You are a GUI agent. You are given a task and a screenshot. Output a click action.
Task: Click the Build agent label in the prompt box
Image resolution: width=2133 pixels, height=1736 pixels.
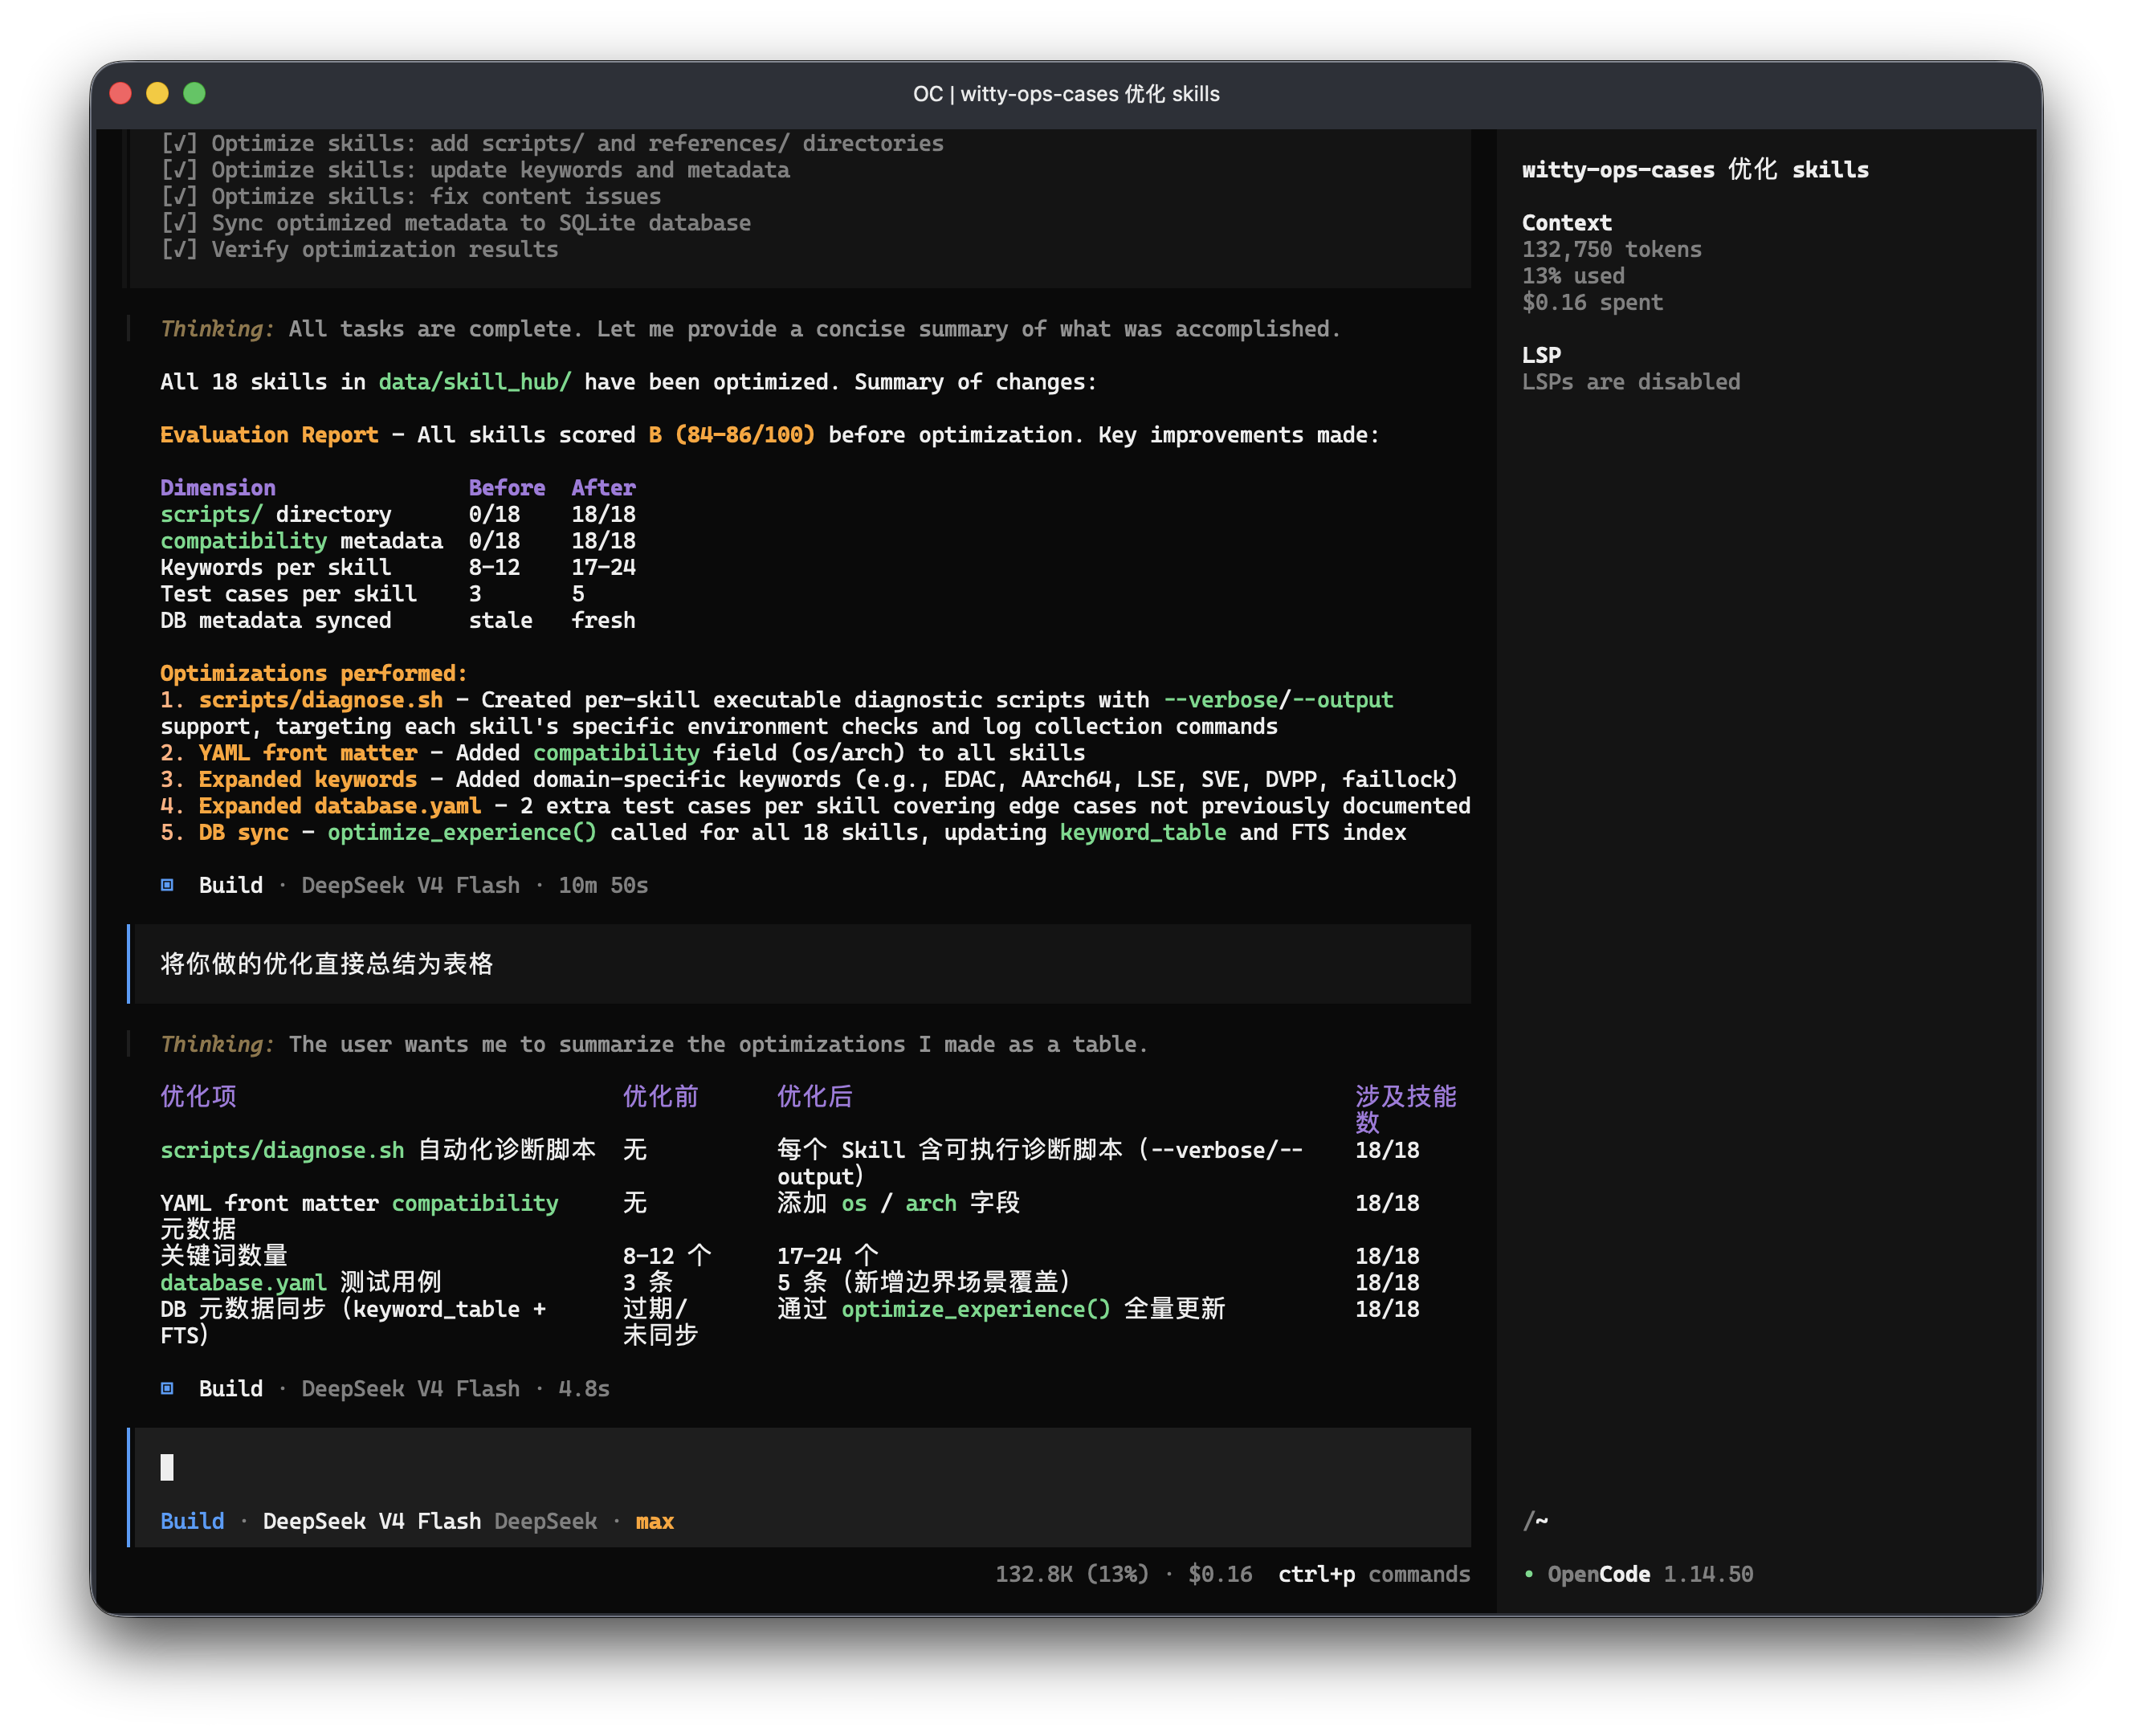(192, 1521)
